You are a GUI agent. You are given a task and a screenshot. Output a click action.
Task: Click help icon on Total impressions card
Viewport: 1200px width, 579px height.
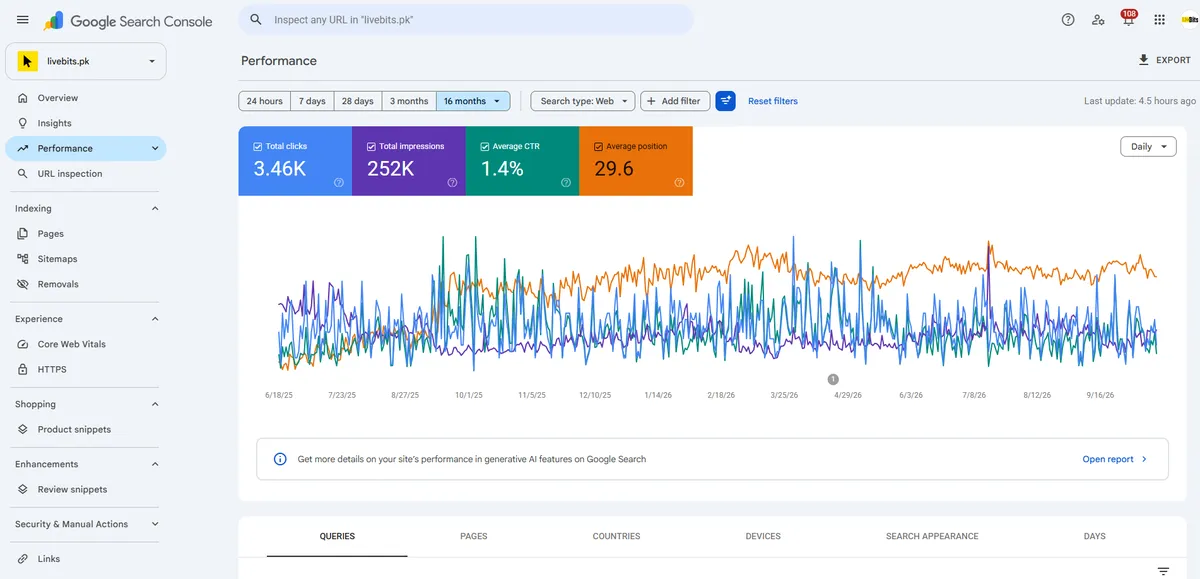452,182
